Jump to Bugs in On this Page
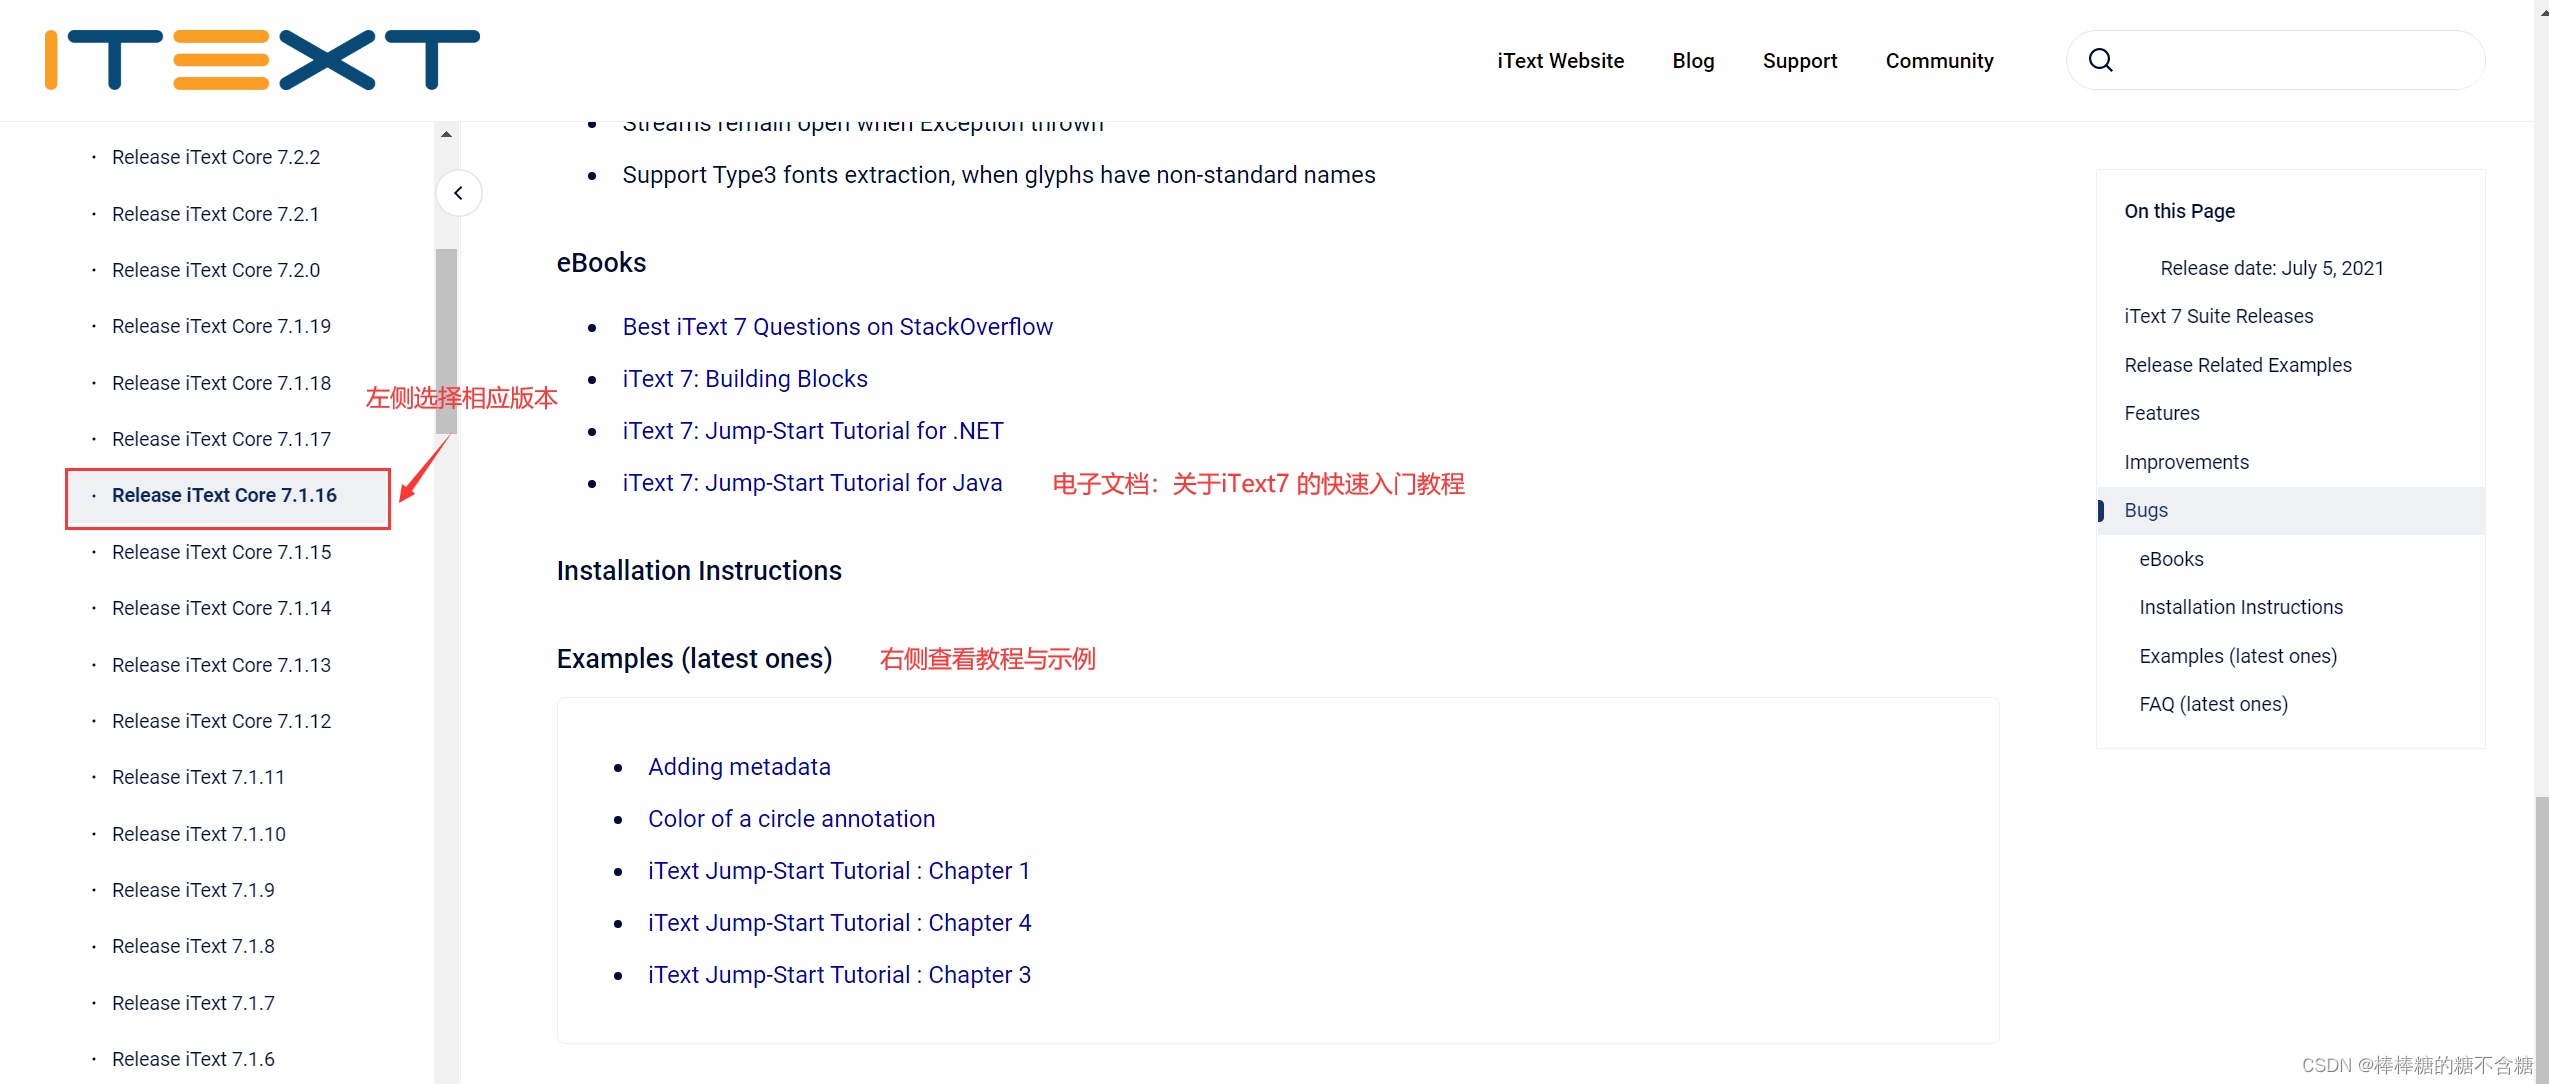This screenshot has height=1084, width=2549. [x=2146, y=510]
